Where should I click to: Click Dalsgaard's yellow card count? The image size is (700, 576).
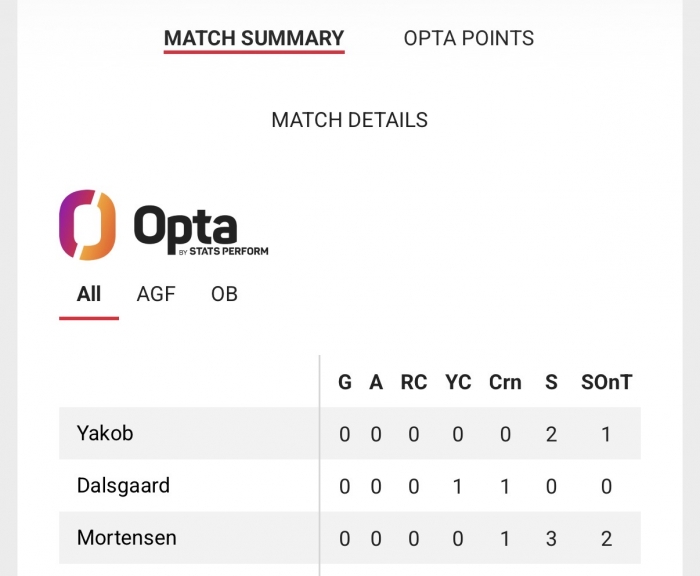[458, 486]
